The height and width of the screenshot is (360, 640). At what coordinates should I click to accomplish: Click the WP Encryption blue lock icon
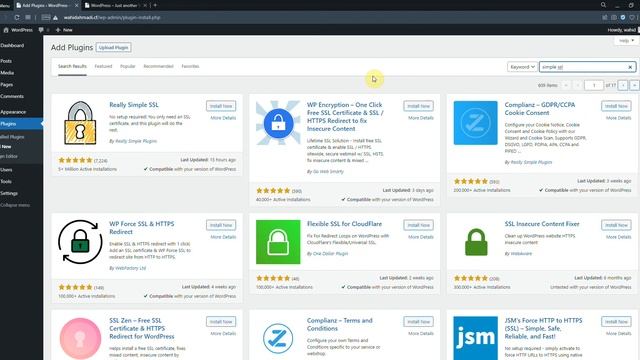click(x=278, y=123)
